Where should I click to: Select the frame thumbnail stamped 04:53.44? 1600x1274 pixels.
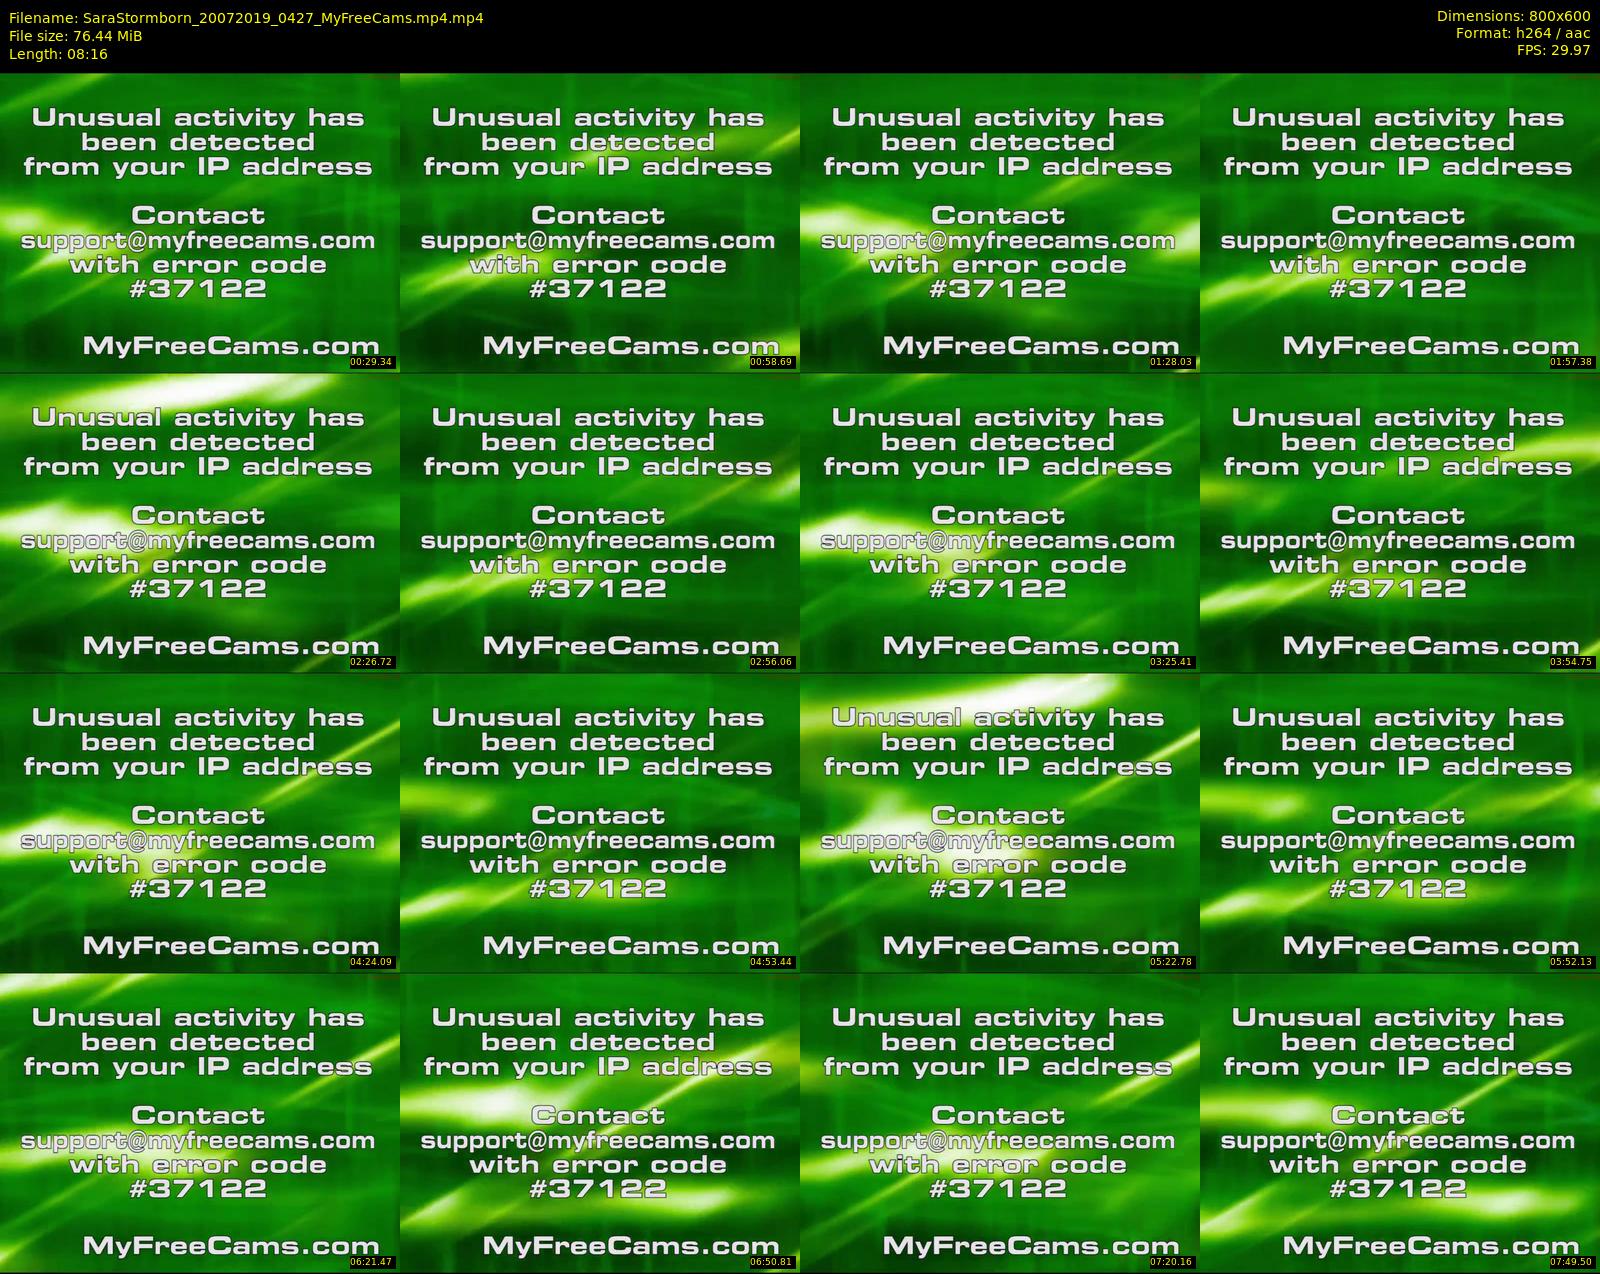pos(600,822)
